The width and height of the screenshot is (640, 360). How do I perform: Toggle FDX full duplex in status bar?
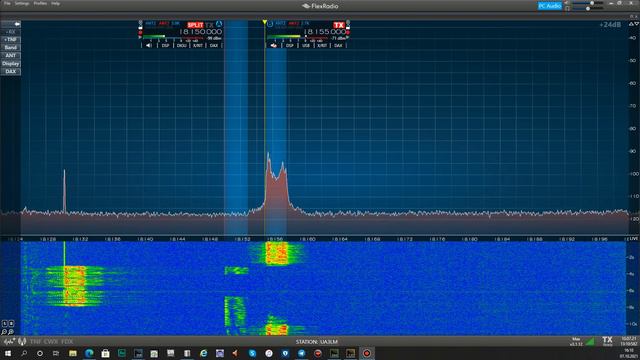click(x=67, y=341)
